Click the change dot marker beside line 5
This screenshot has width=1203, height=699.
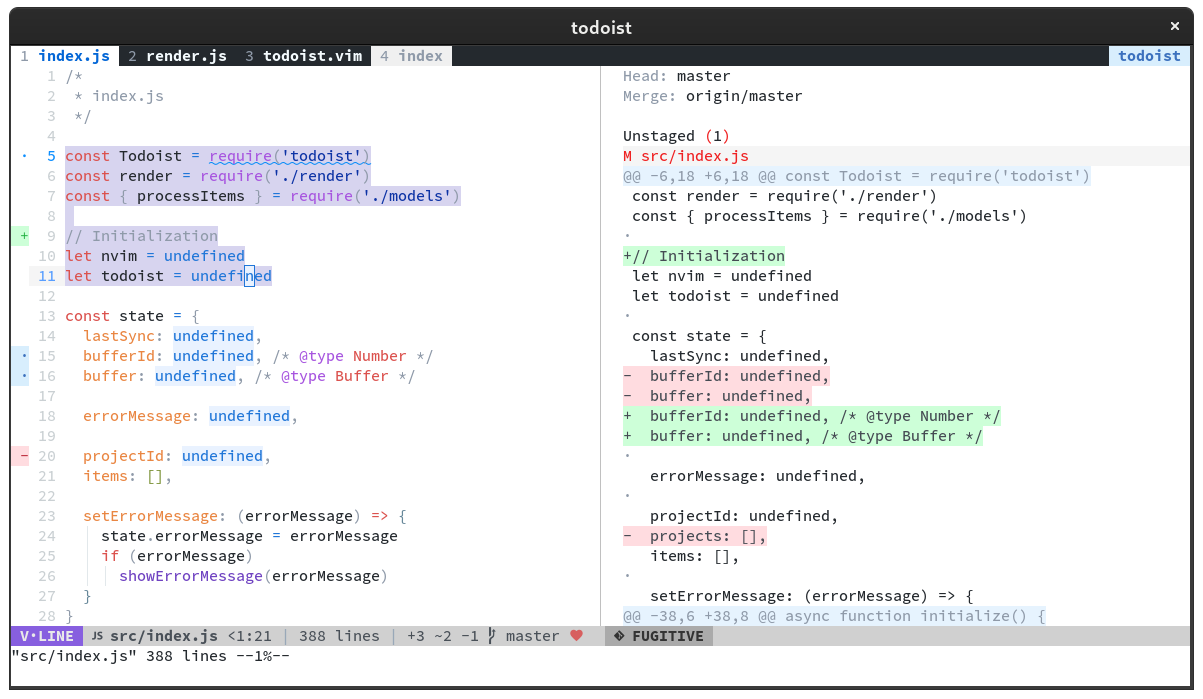pos(24,156)
